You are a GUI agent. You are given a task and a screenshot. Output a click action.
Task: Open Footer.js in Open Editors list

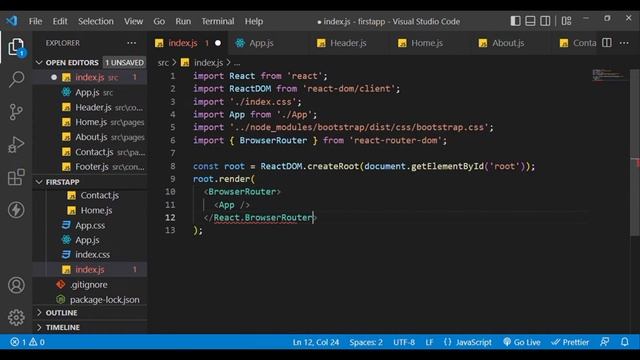pyautogui.click(x=90, y=167)
